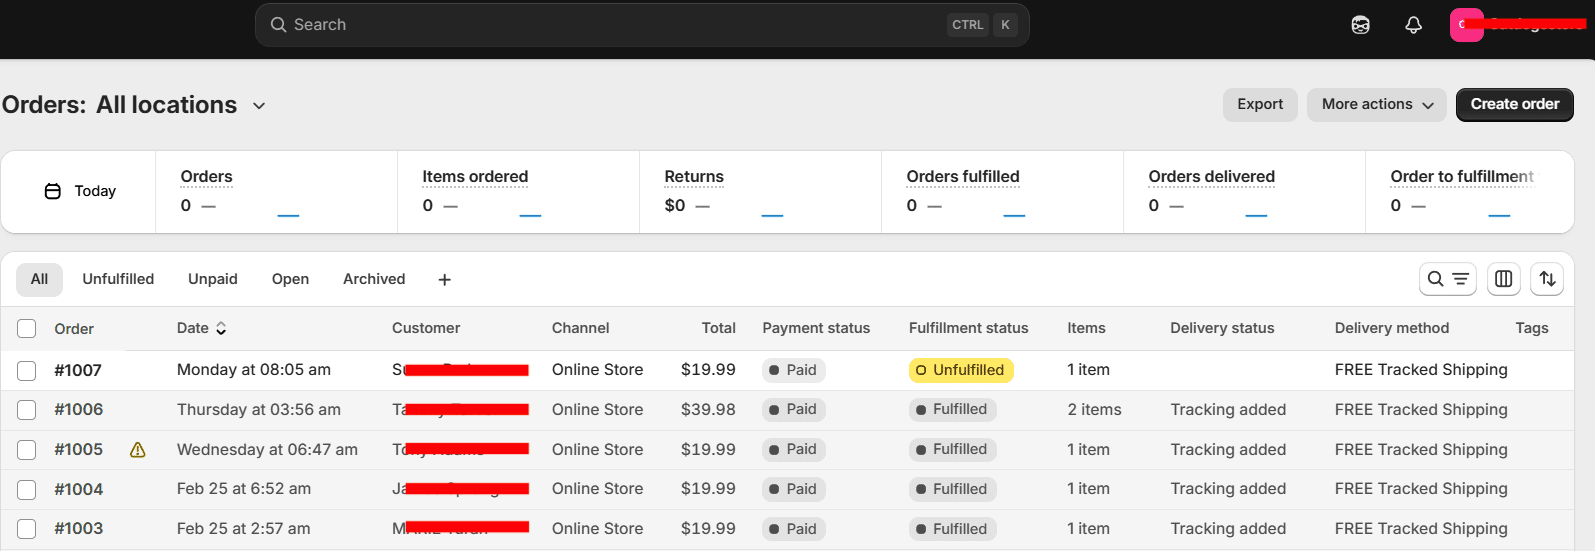Viewport: 1595px width, 551px height.
Task: Click search and filter orders icon
Action: pyautogui.click(x=1447, y=279)
